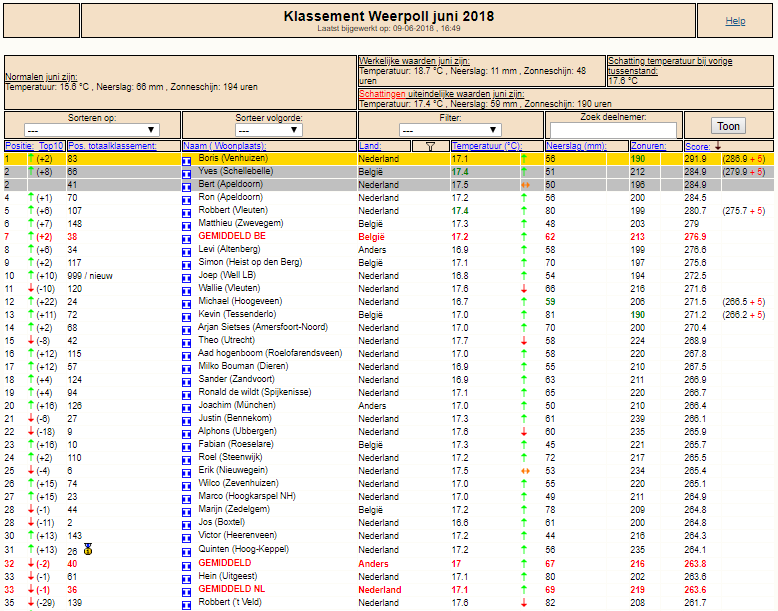778x611 pixels.
Task: Open the Help link
Action: [735, 21]
